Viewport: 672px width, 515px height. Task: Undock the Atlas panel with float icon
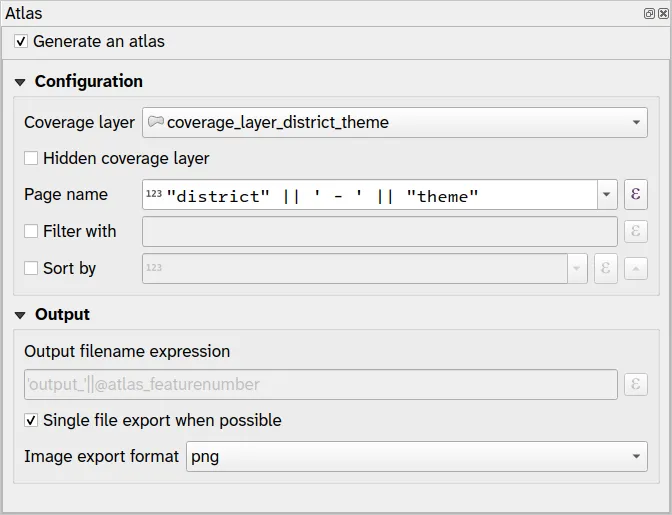tap(650, 14)
